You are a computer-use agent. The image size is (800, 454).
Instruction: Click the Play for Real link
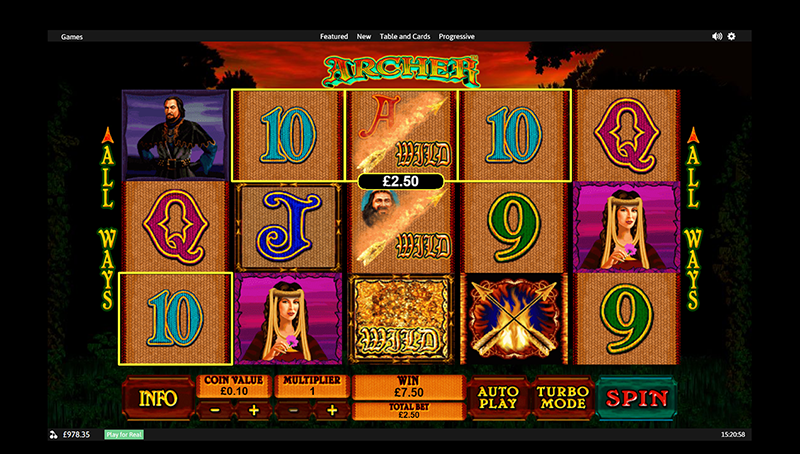pyautogui.click(x=124, y=435)
